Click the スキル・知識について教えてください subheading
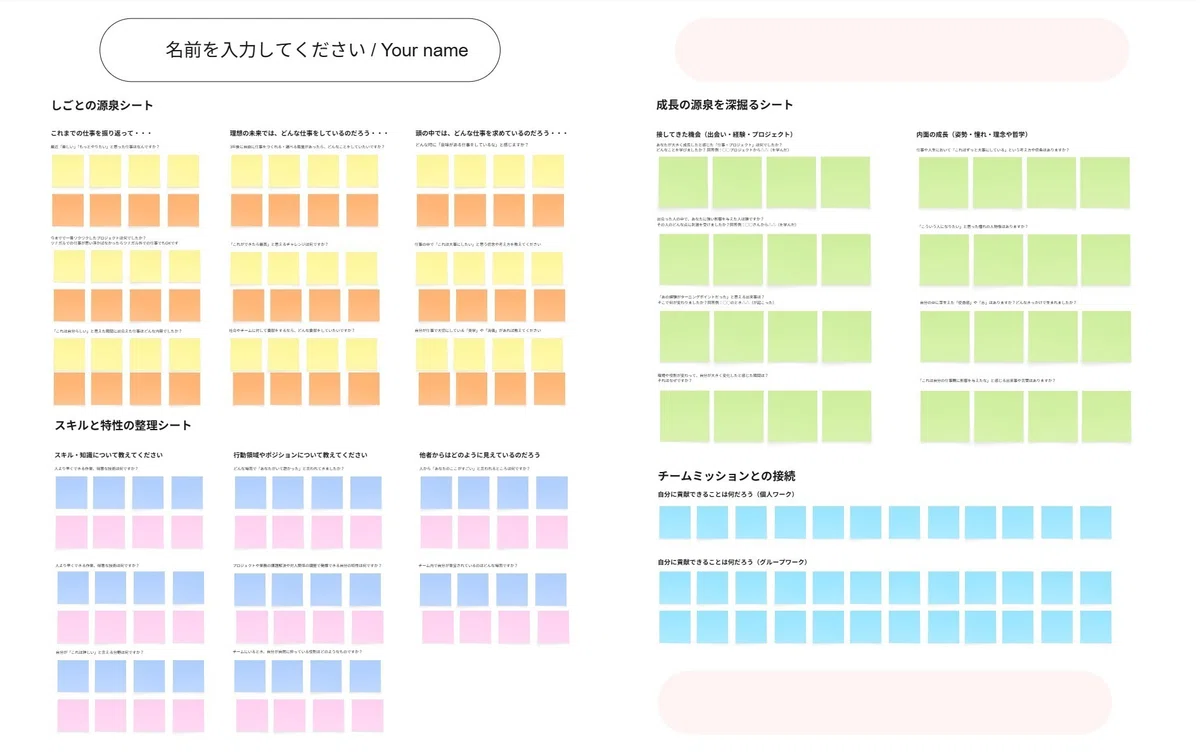The width and height of the screenshot is (1200, 752). pyautogui.click(x=109, y=455)
